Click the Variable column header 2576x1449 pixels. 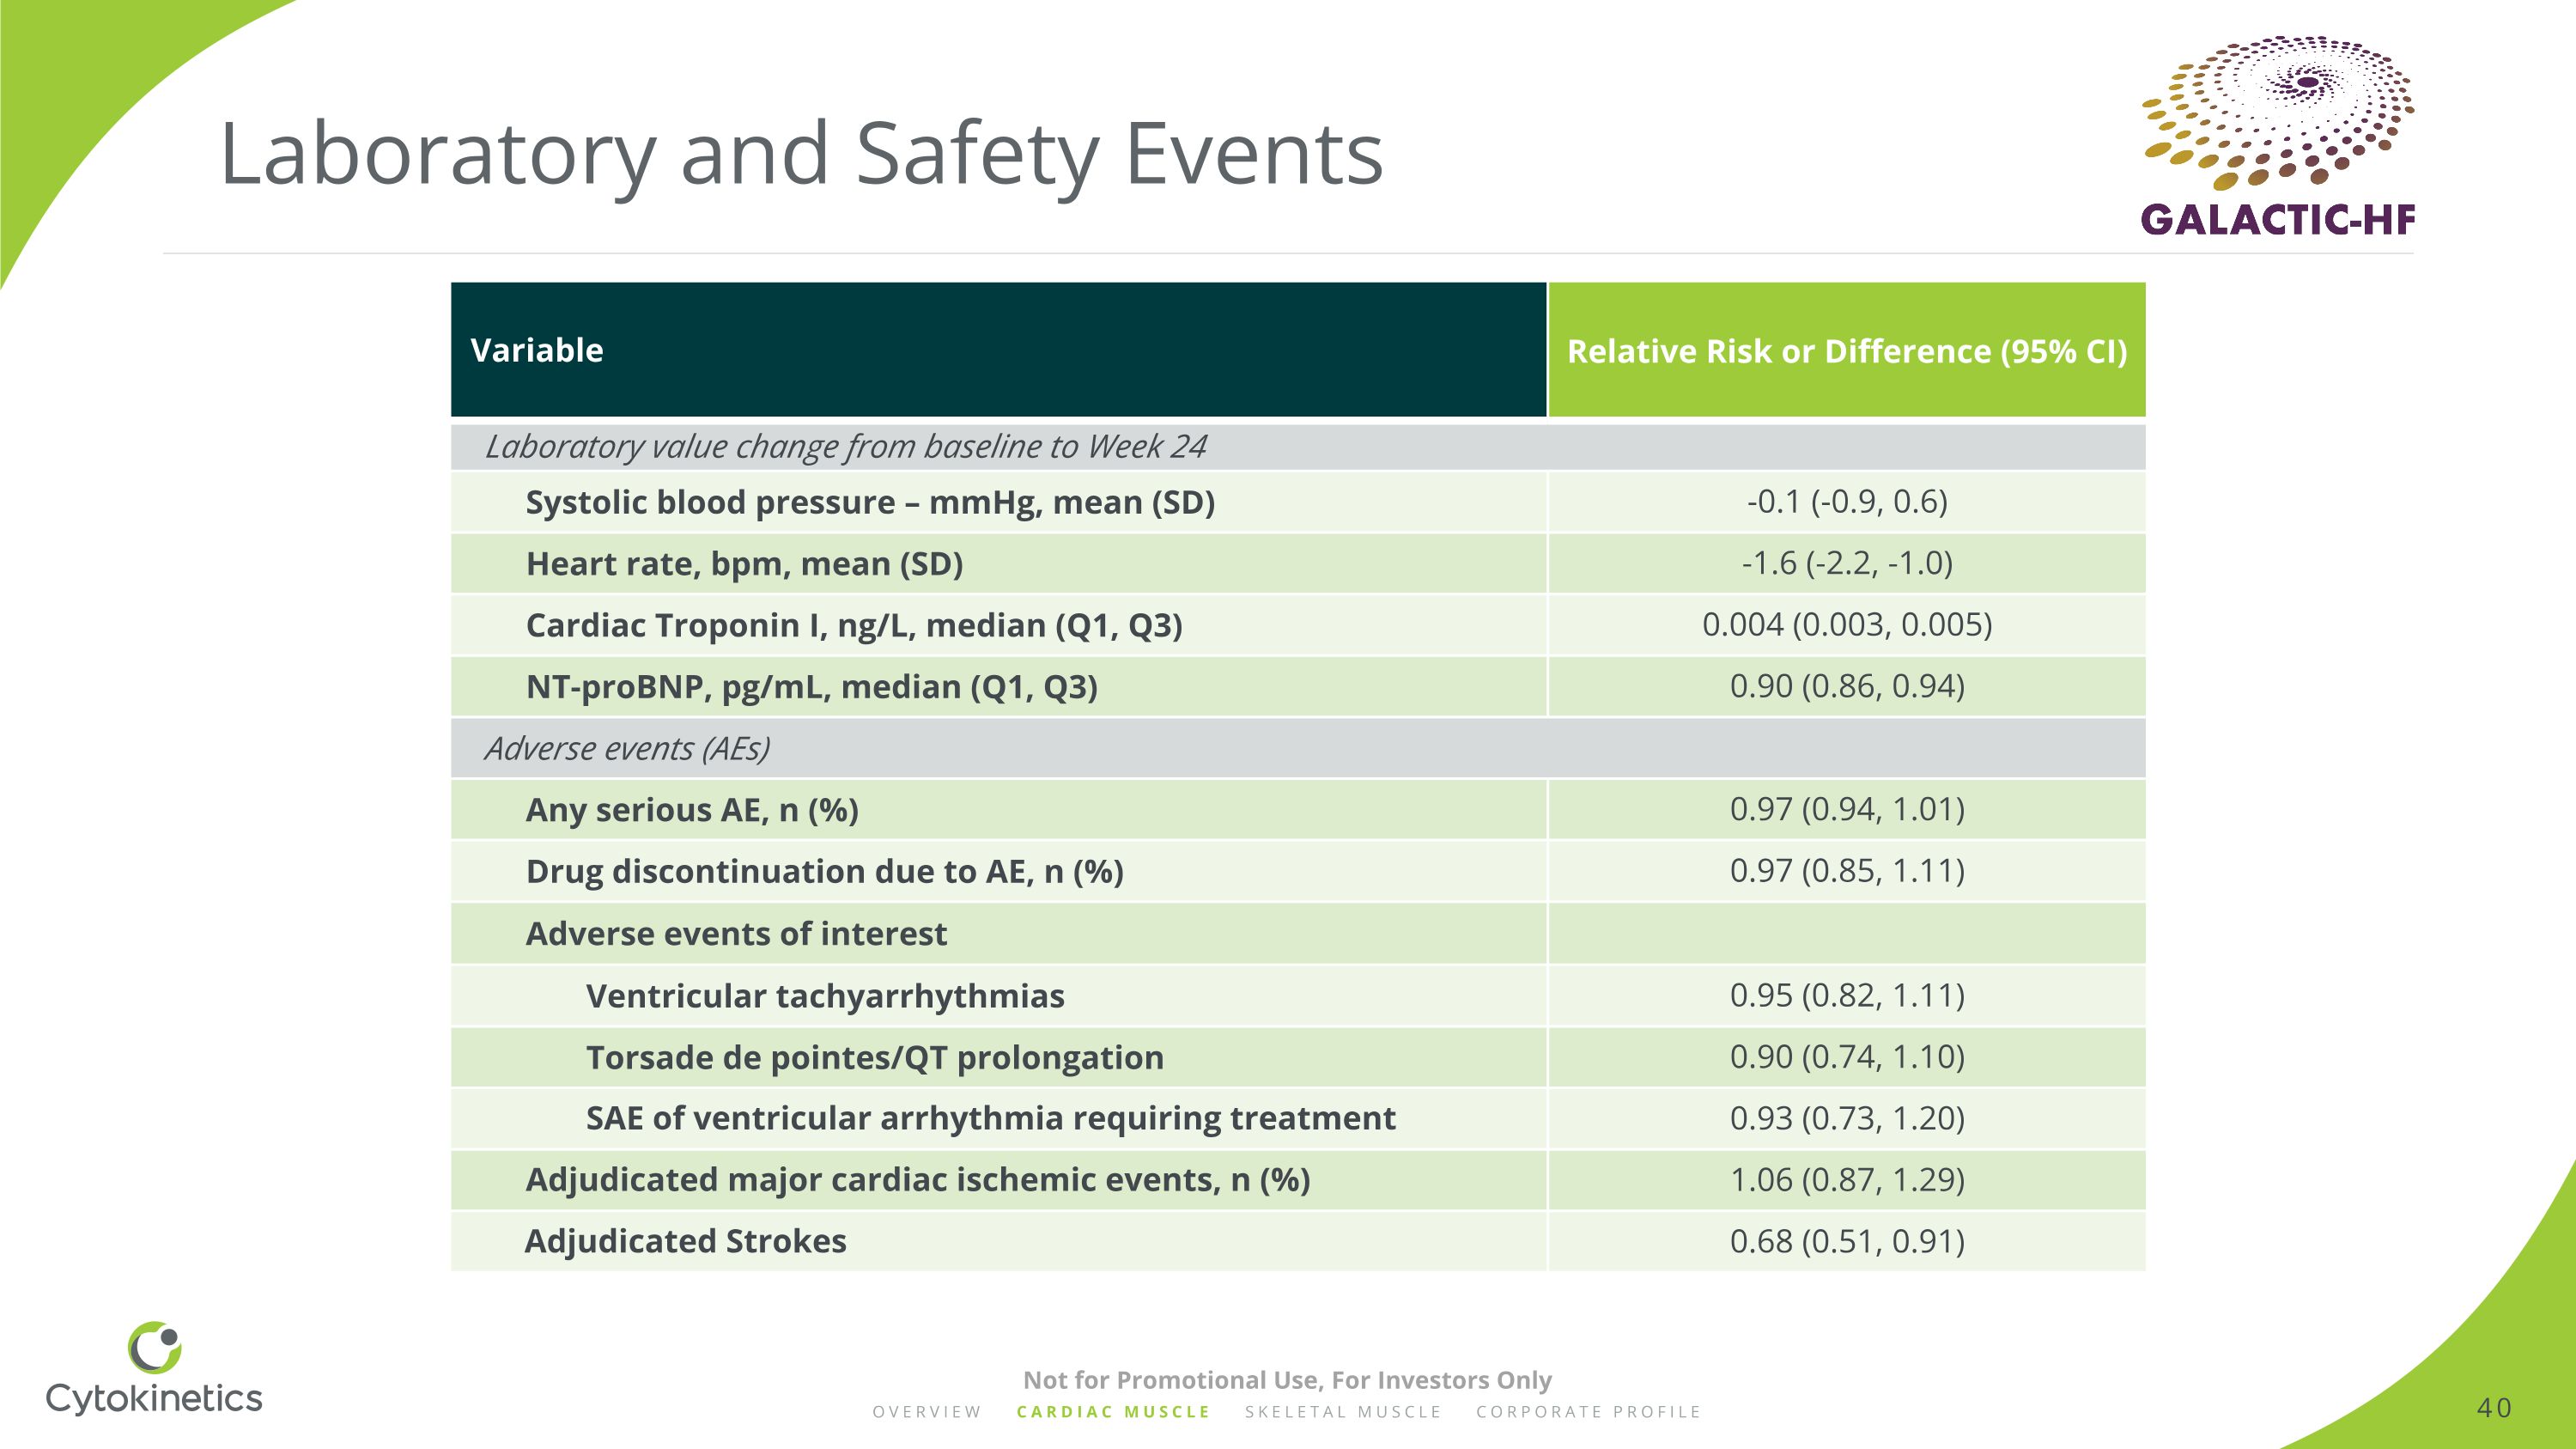537,350
